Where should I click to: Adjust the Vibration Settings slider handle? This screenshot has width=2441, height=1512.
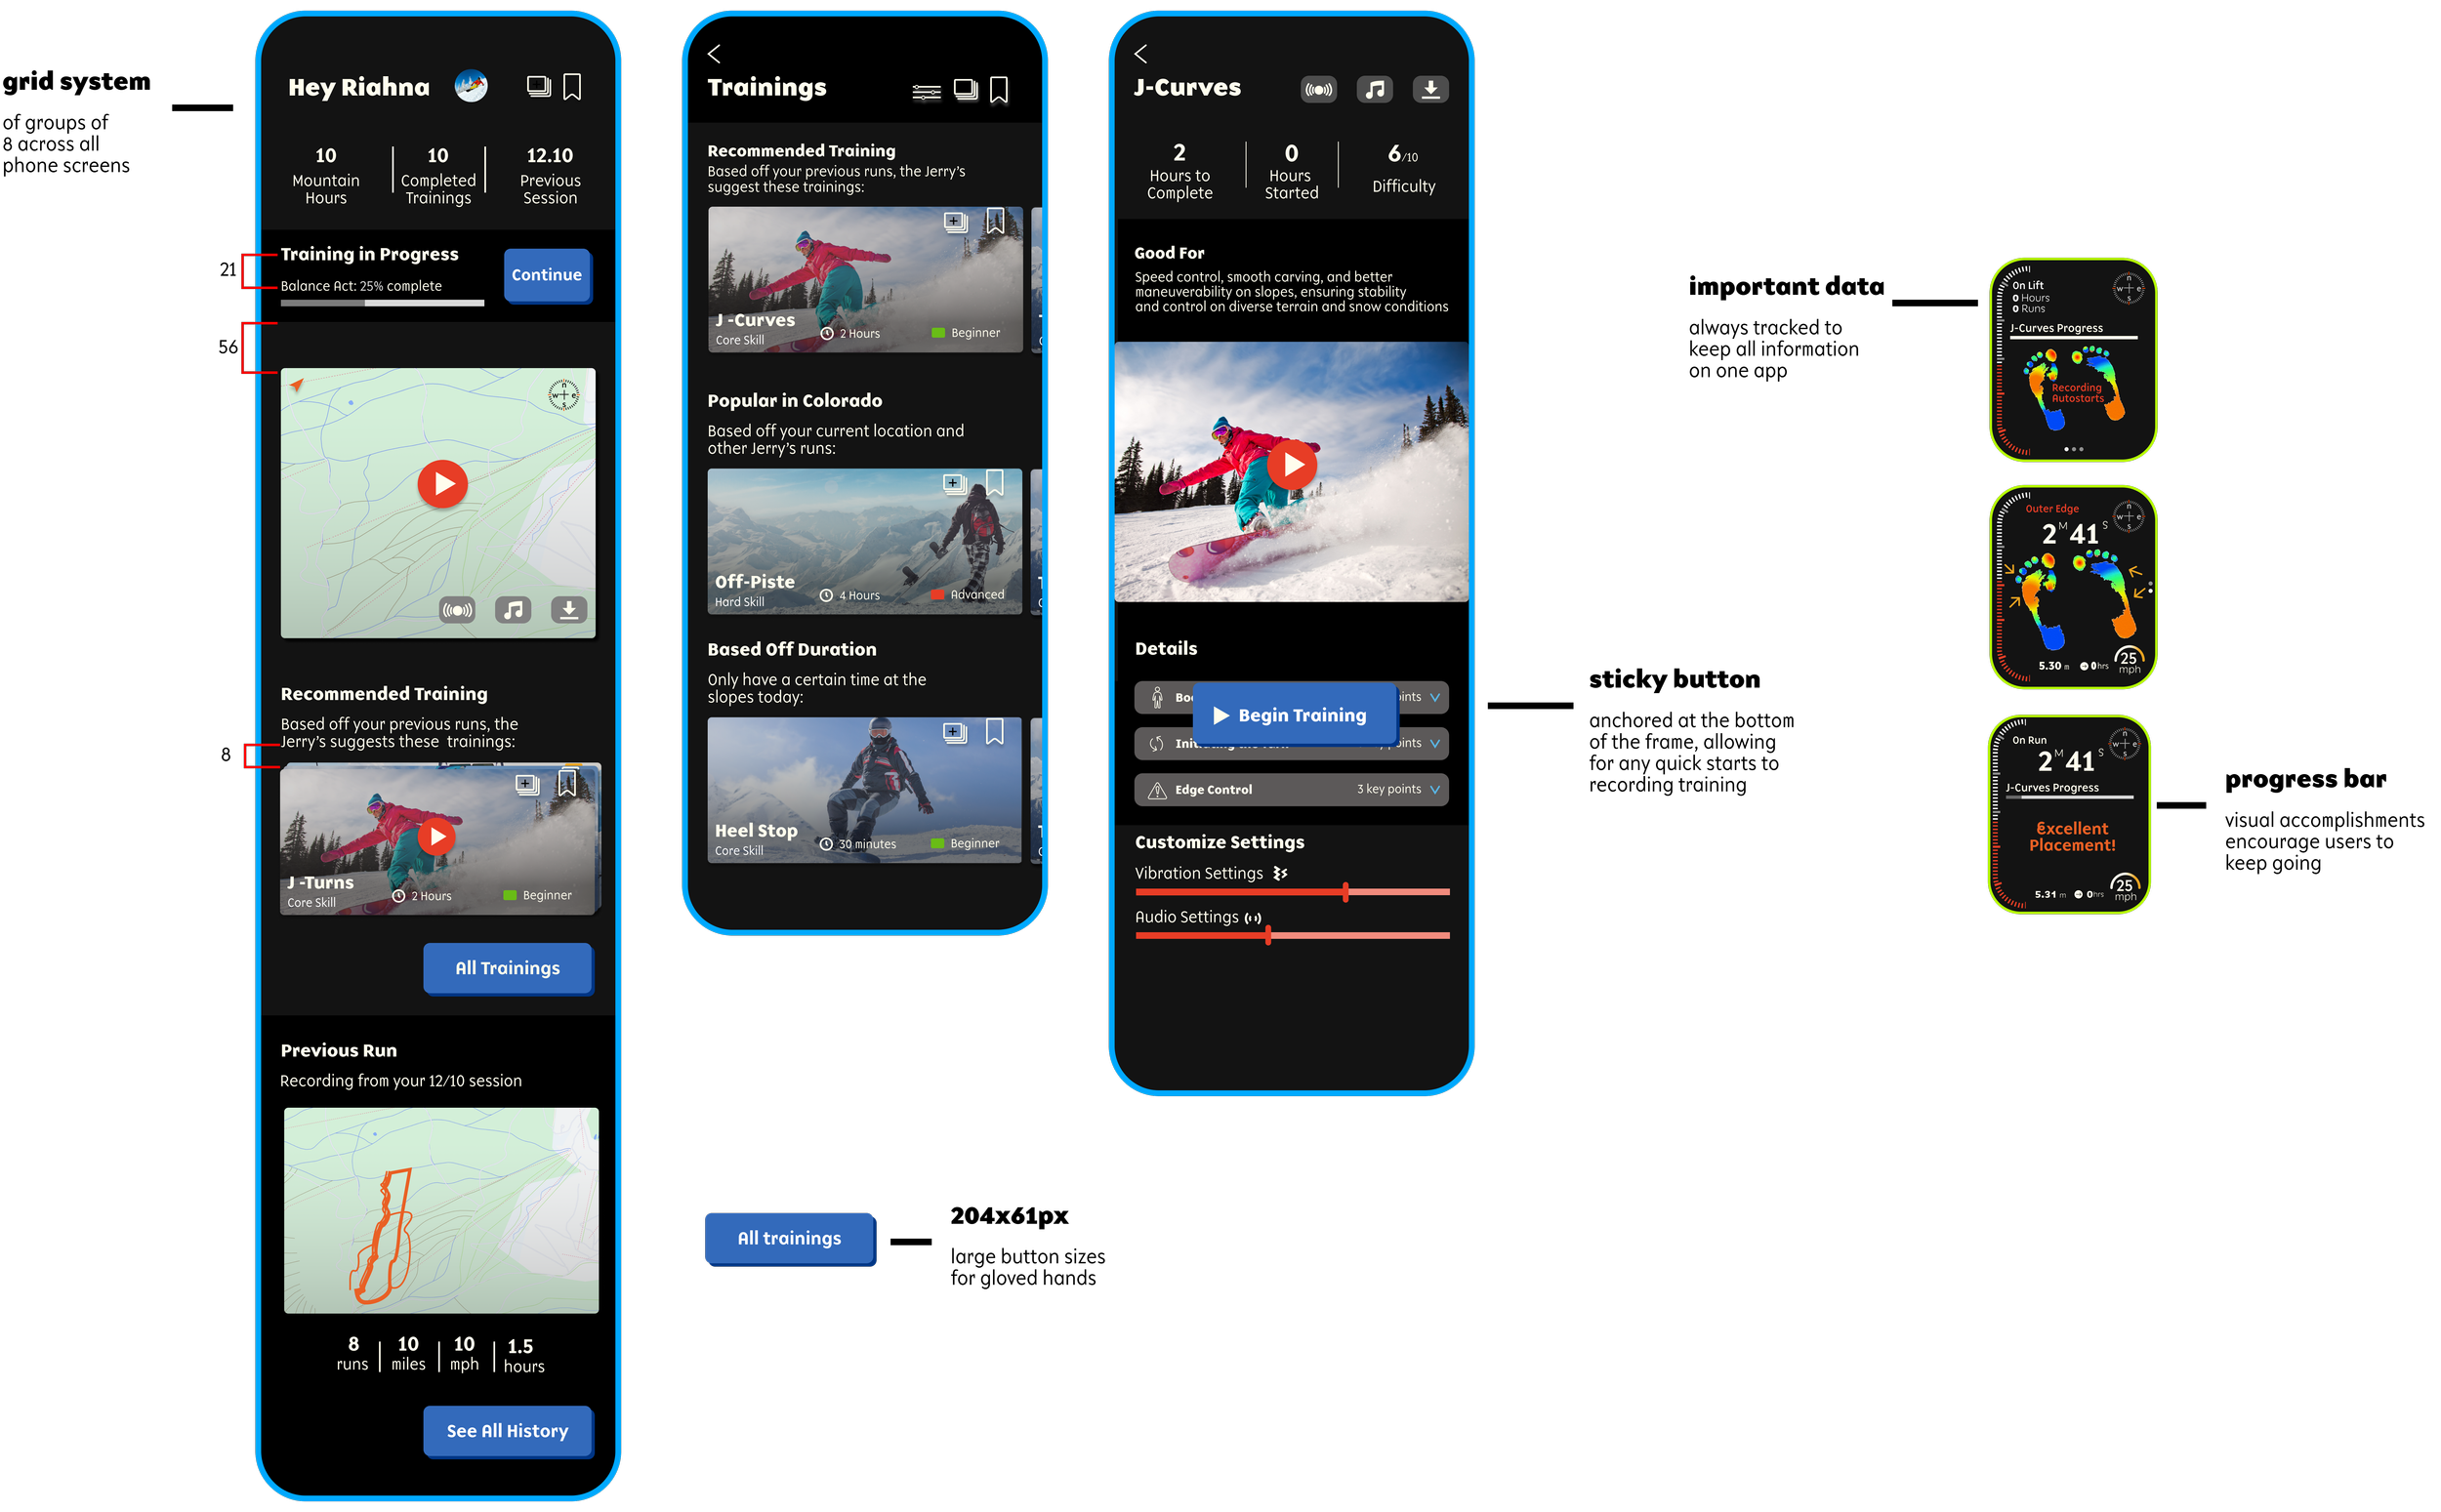(x=1346, y=892)
